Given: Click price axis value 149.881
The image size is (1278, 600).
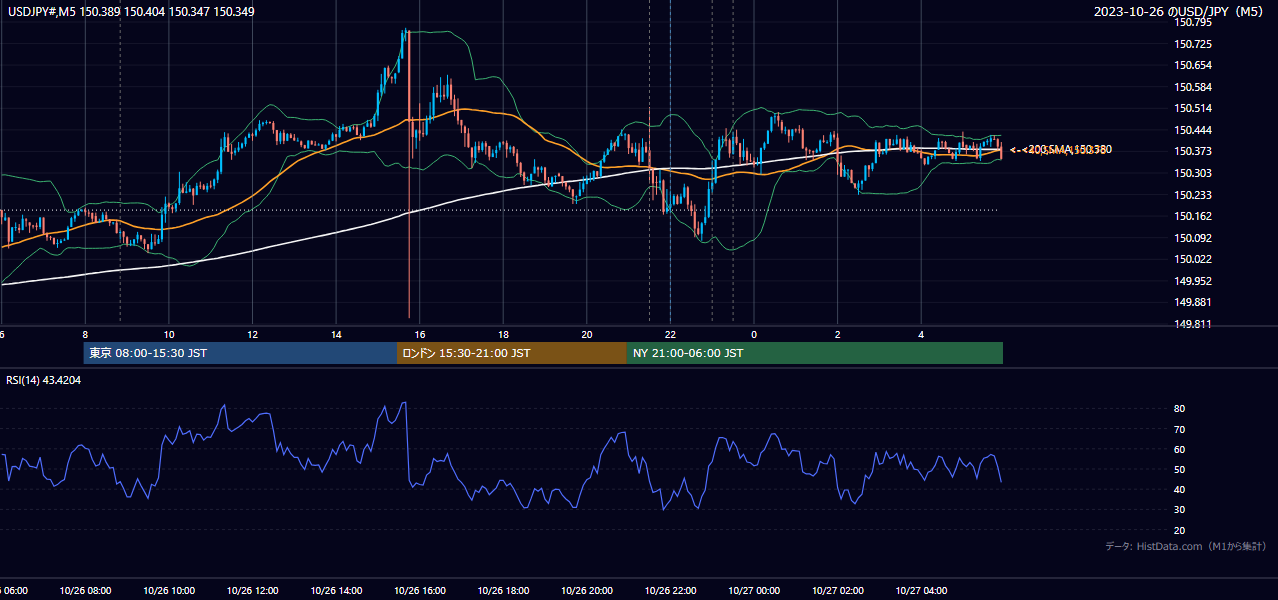Looking at the screenshot, I should 1193,302.
